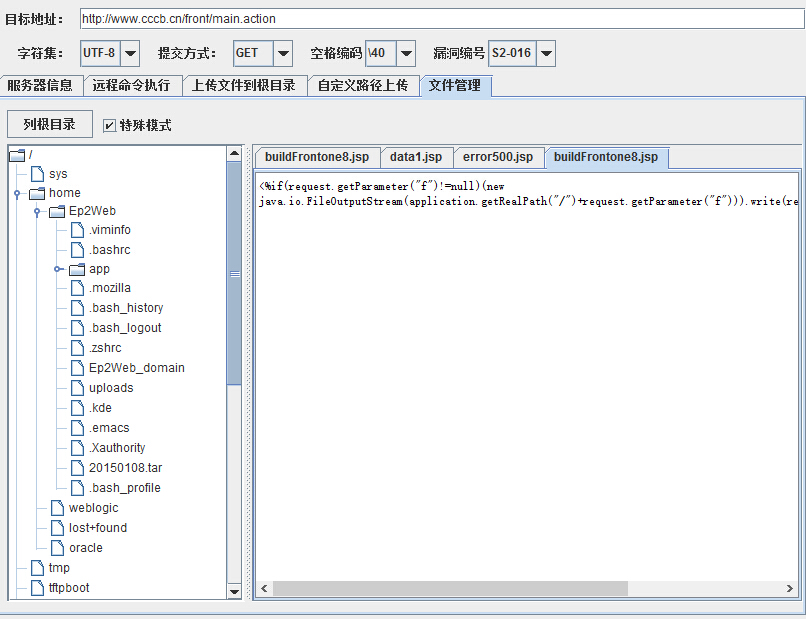806x619 pixels.
Task: Select the uploads entry label
Action: point(111,388)
